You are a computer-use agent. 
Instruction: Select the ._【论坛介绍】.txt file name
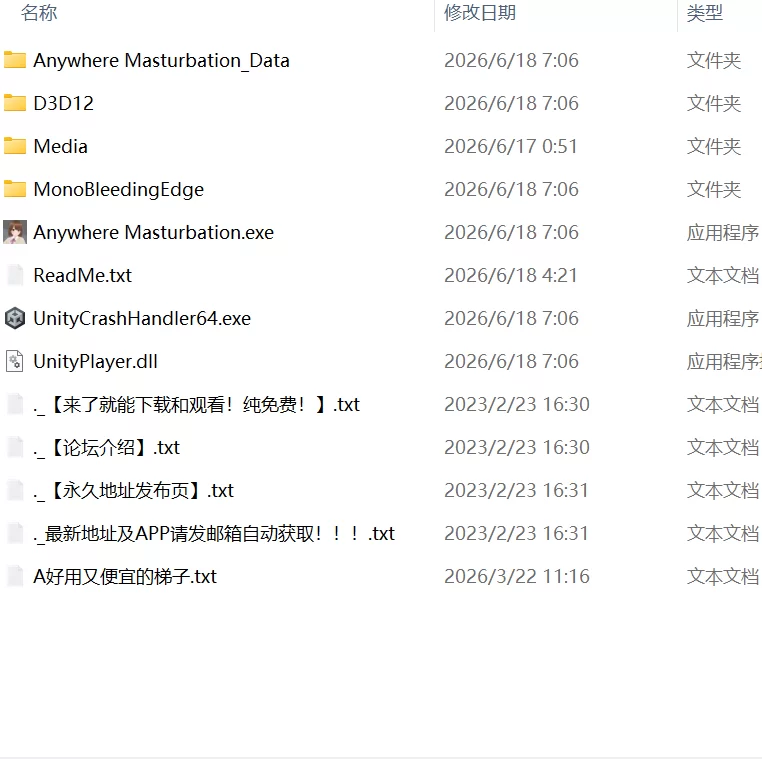[x=106, y=448]
